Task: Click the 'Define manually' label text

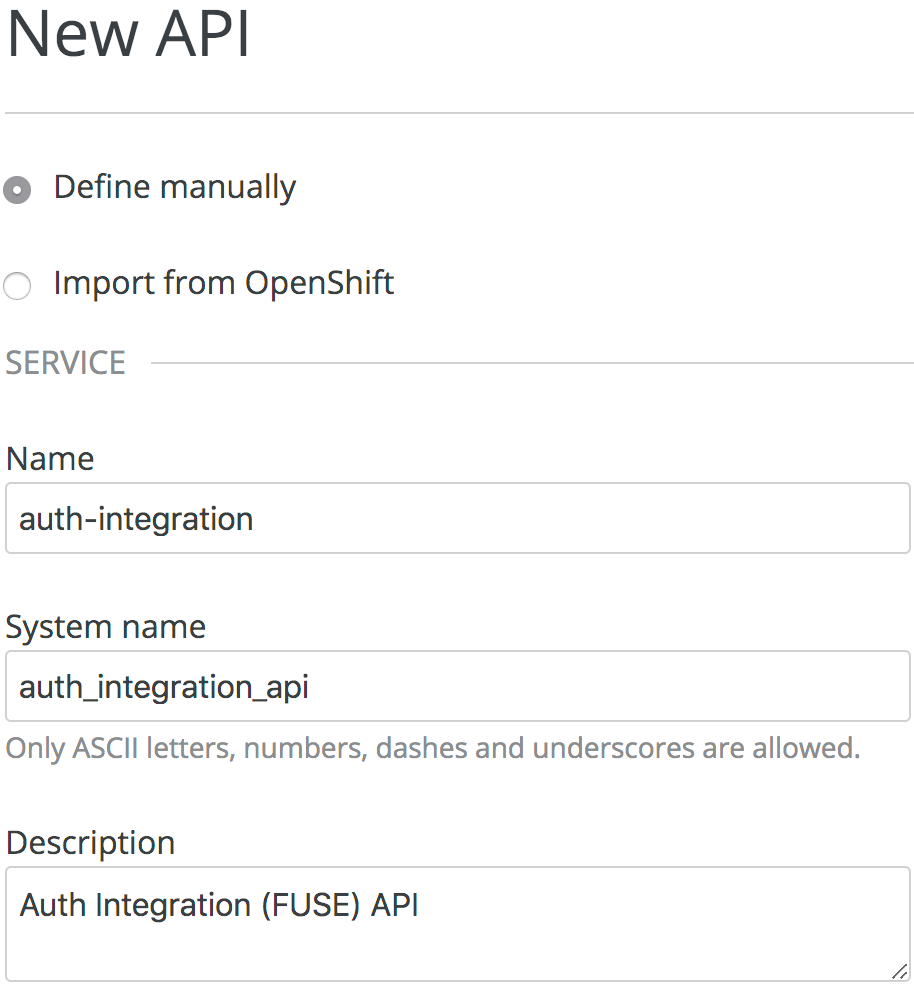Action: click(x=175, y=187)
